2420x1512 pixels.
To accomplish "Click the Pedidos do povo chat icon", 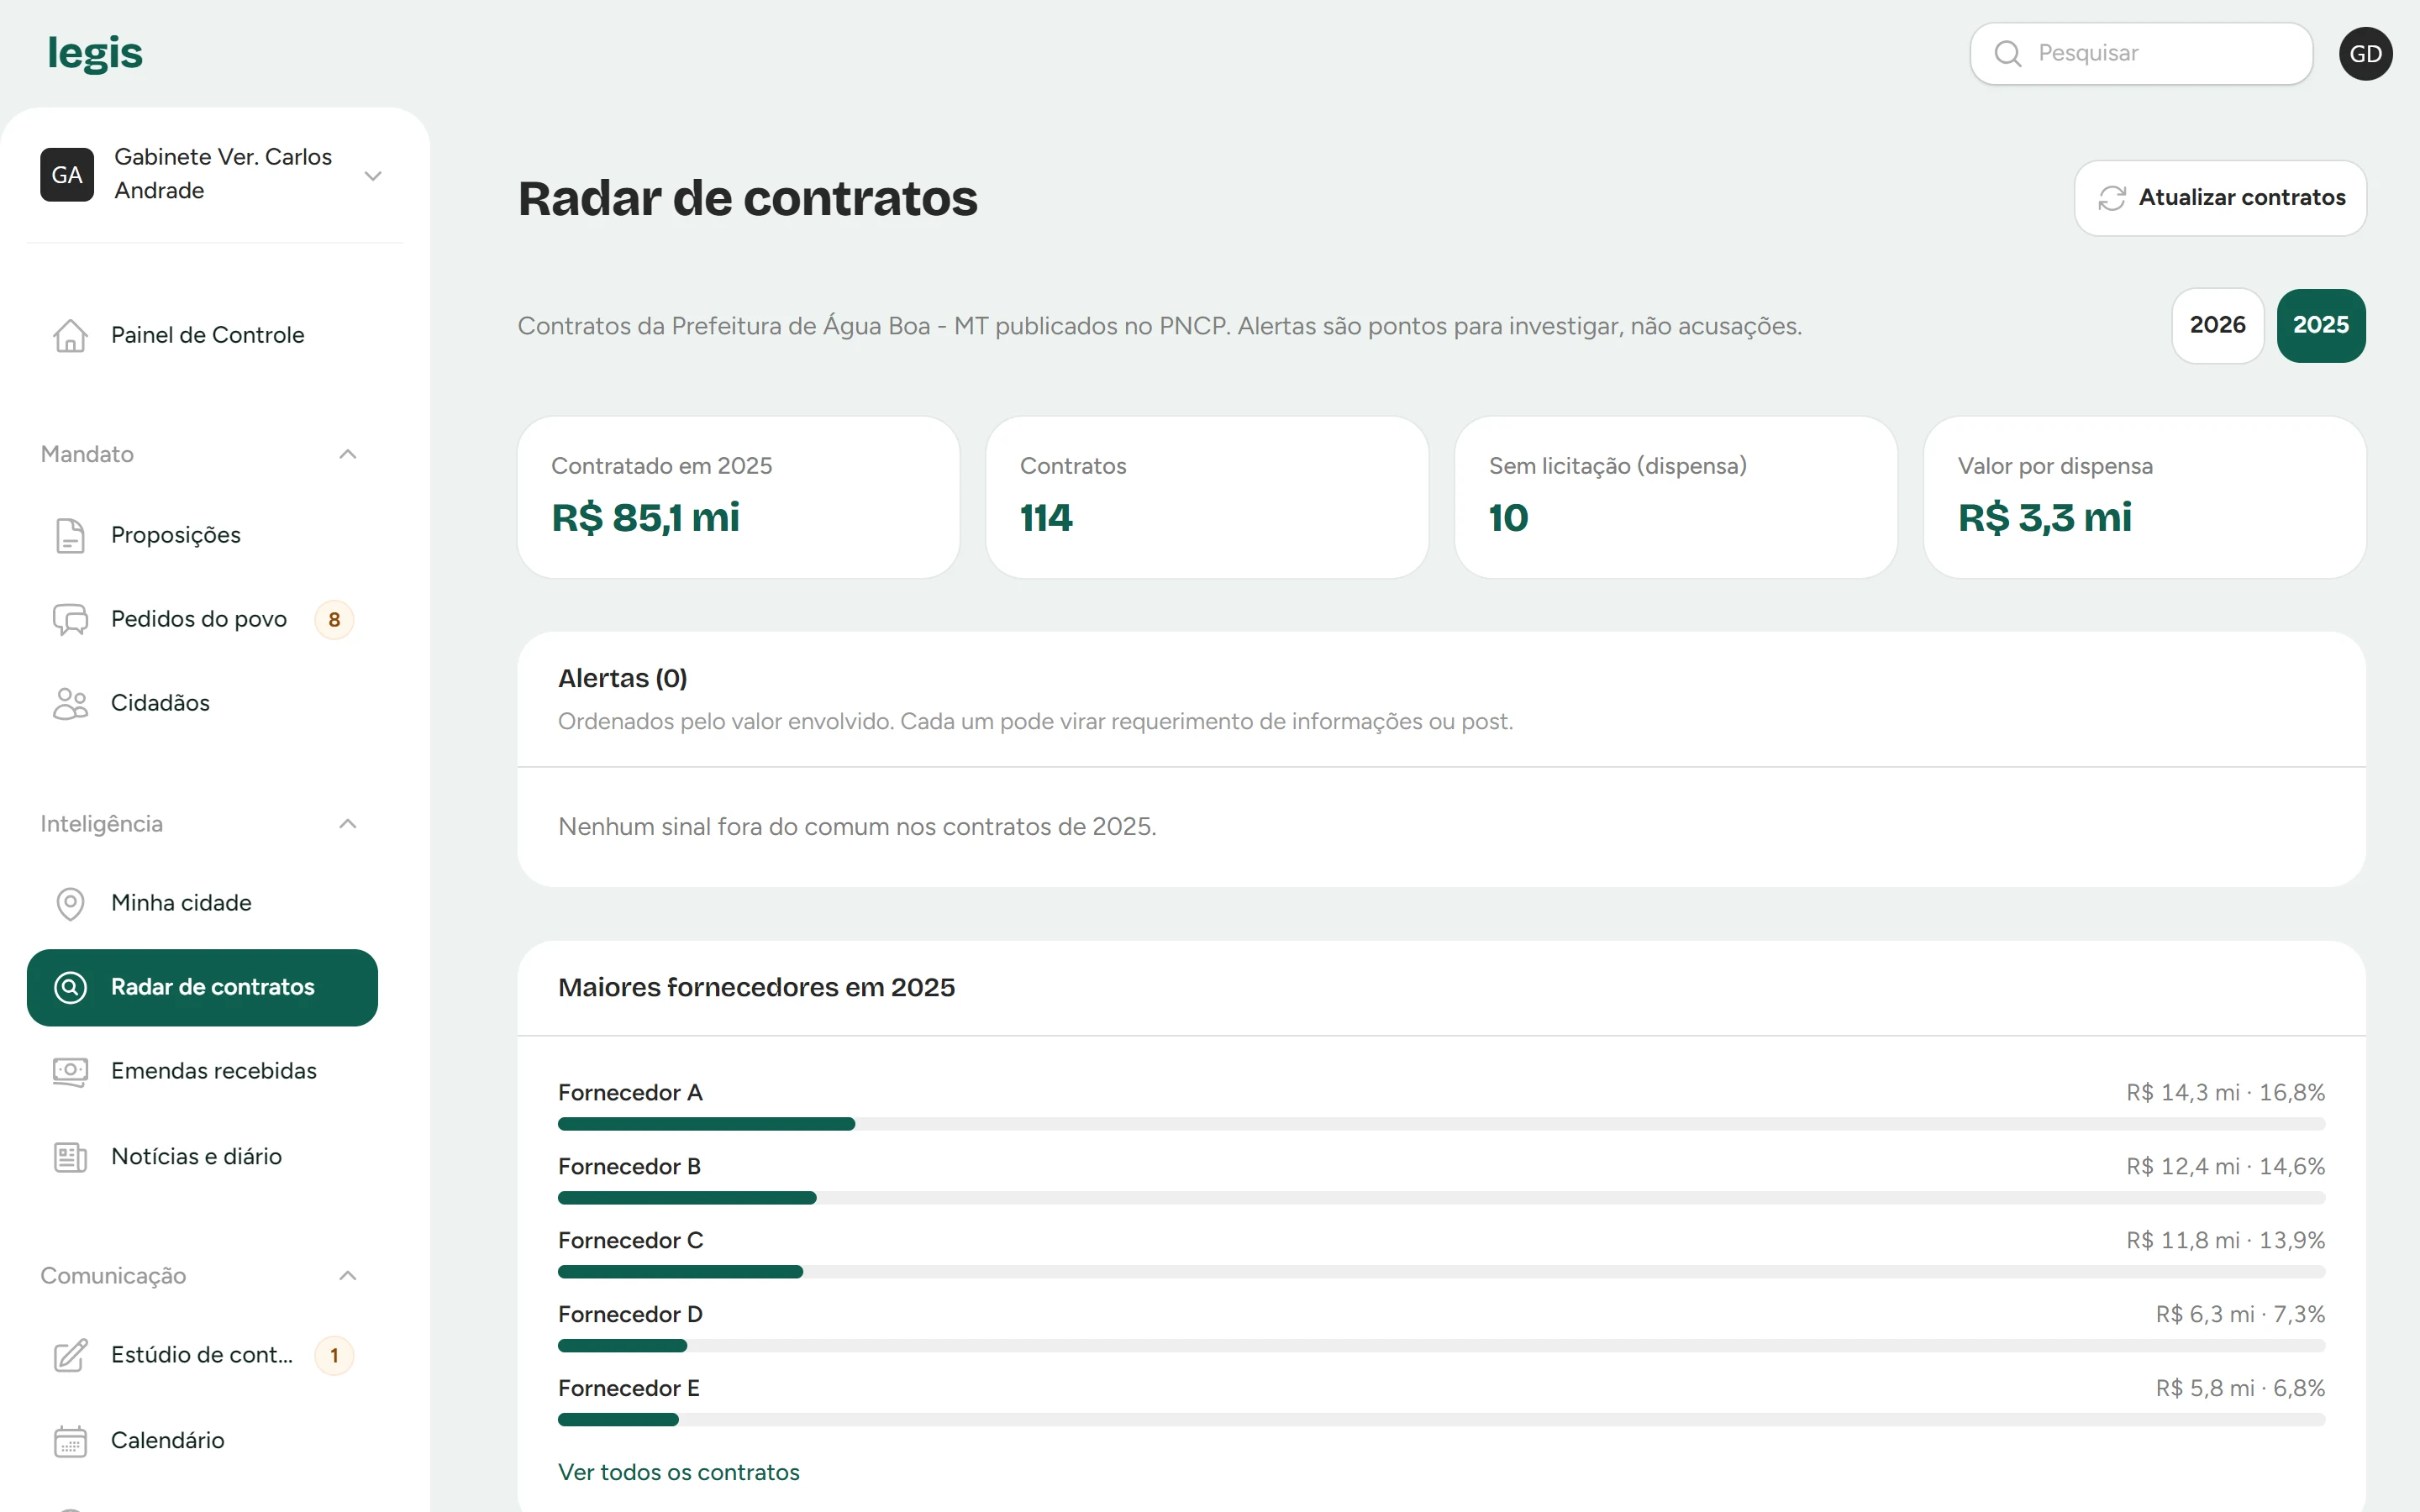I will pyautogui.click(x=70, y=619).
